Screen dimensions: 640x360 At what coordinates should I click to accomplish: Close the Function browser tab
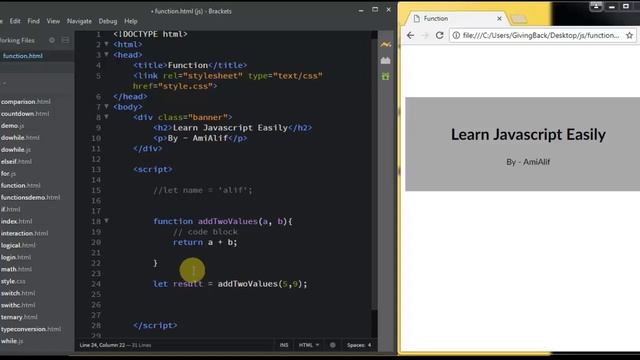pos(499,18)
